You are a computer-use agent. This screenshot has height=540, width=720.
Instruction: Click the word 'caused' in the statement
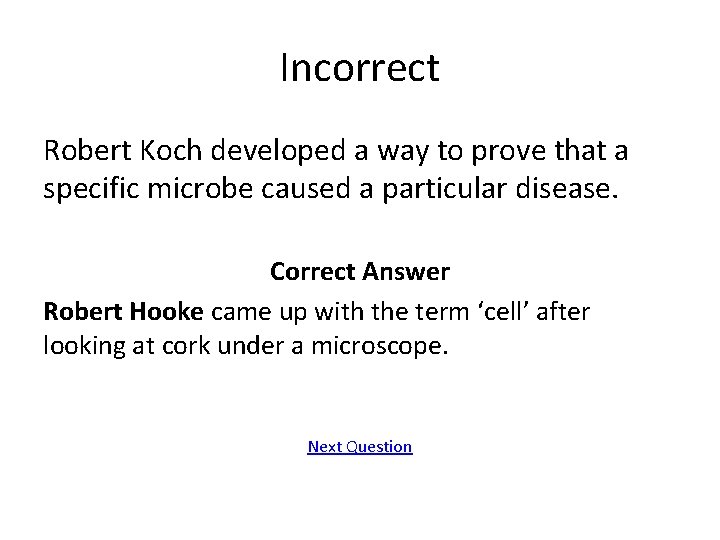coord(306,189)
